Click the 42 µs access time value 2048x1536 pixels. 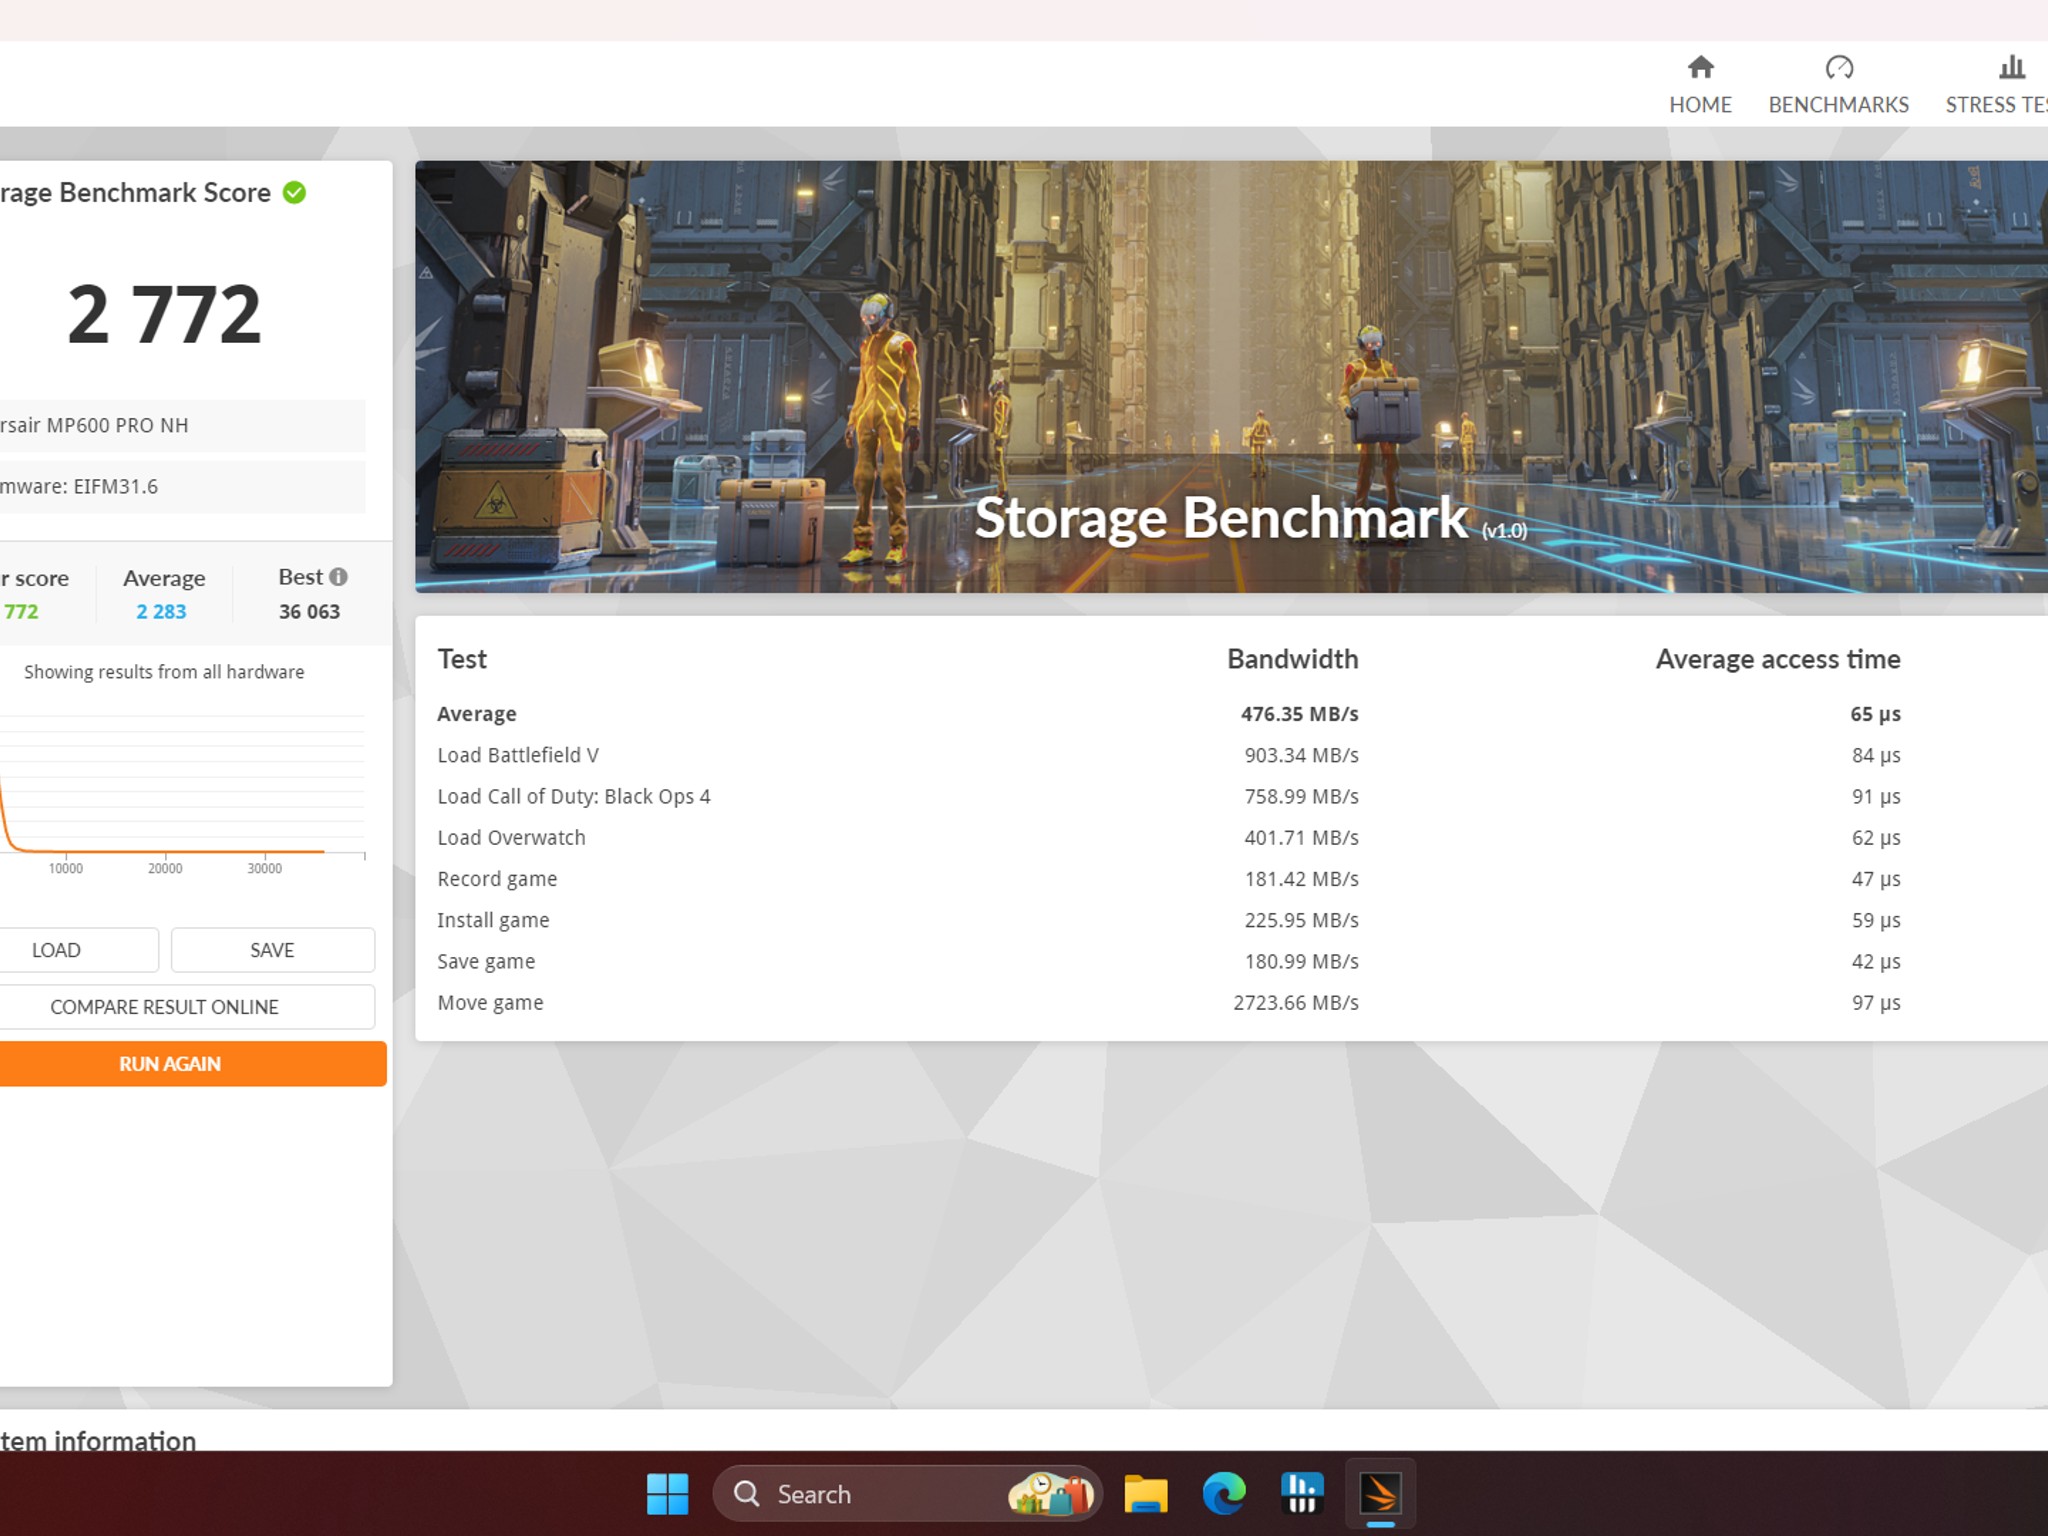(x=1876, y=961)
